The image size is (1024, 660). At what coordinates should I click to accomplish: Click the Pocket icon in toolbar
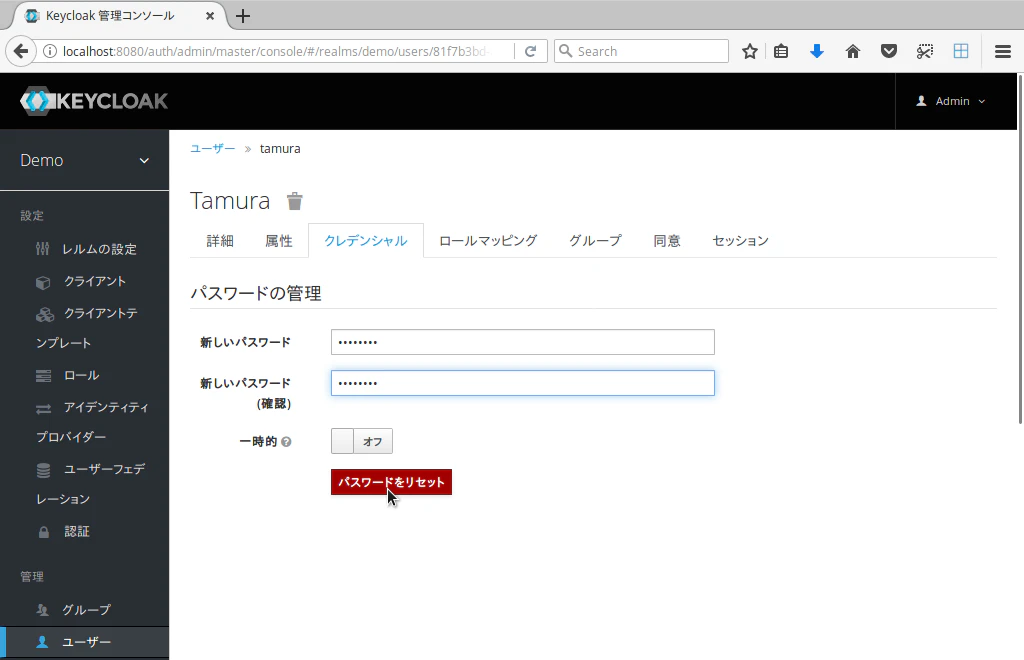click(889, 51)
